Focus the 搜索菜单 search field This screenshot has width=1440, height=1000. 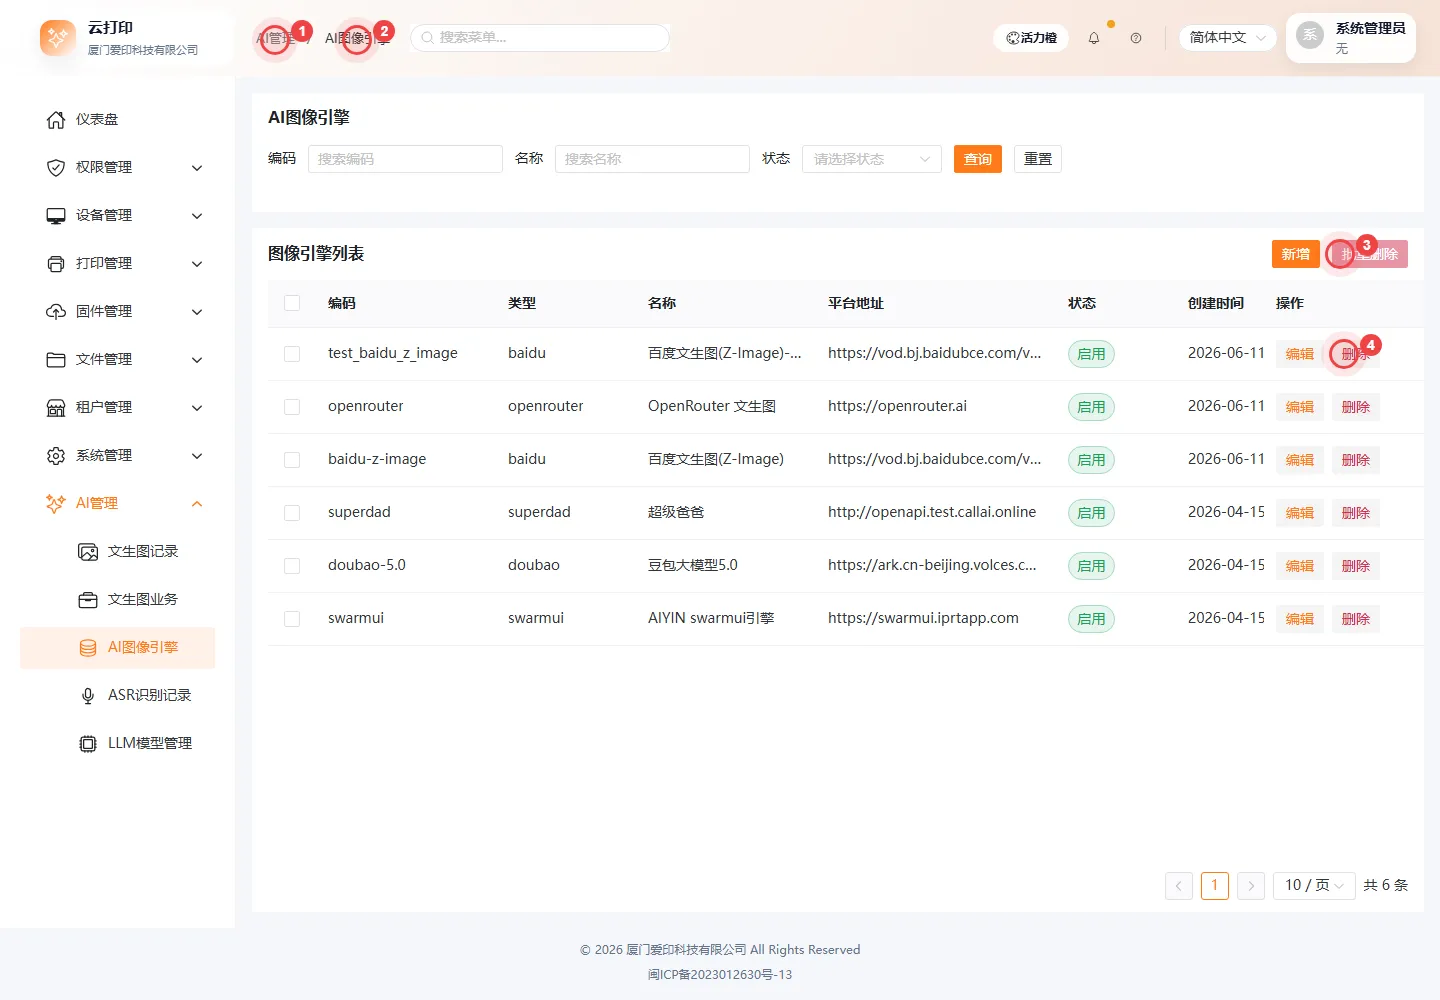(x=540, y=38)
